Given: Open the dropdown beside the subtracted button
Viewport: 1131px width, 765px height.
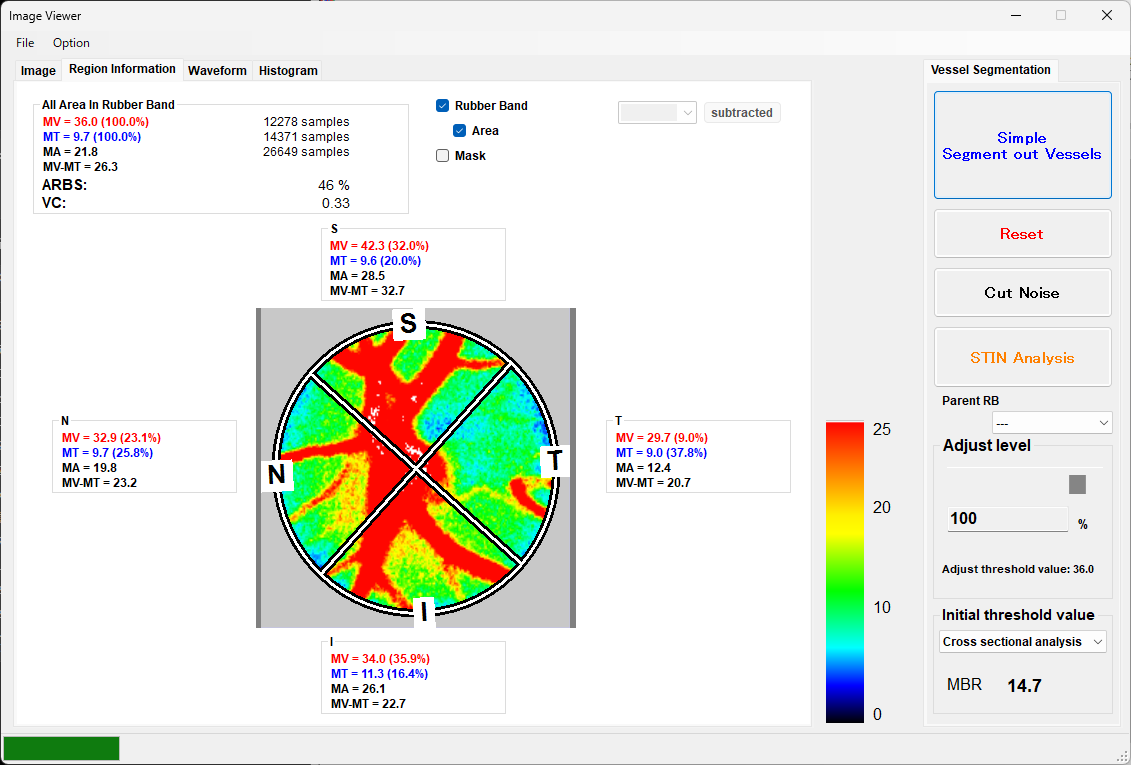Looking at the screenshot, I should coord(658,113).
